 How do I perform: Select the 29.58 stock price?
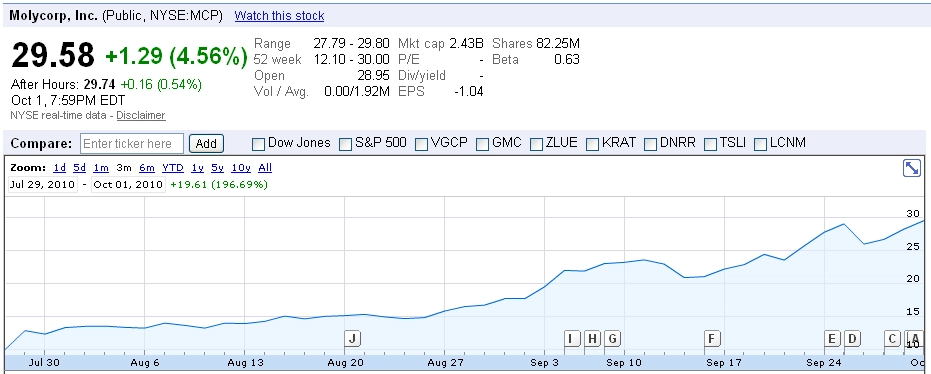point(53,56)
